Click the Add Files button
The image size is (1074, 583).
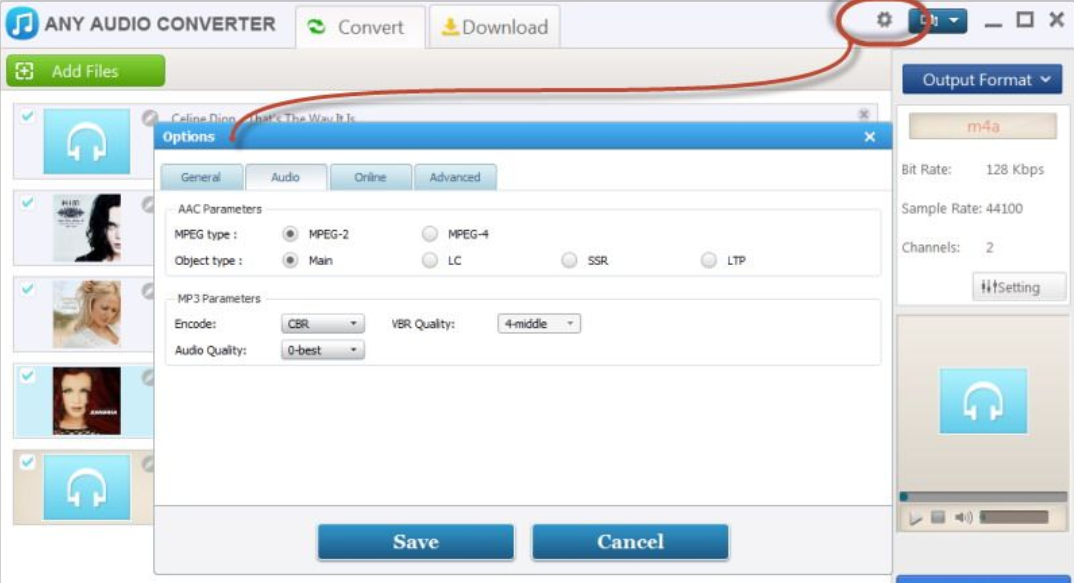point(86,71)
